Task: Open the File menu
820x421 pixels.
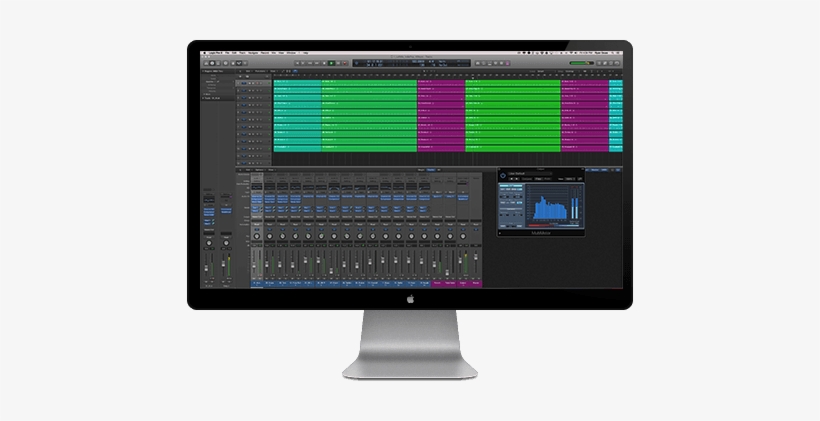Action: (x=227, y=53)
